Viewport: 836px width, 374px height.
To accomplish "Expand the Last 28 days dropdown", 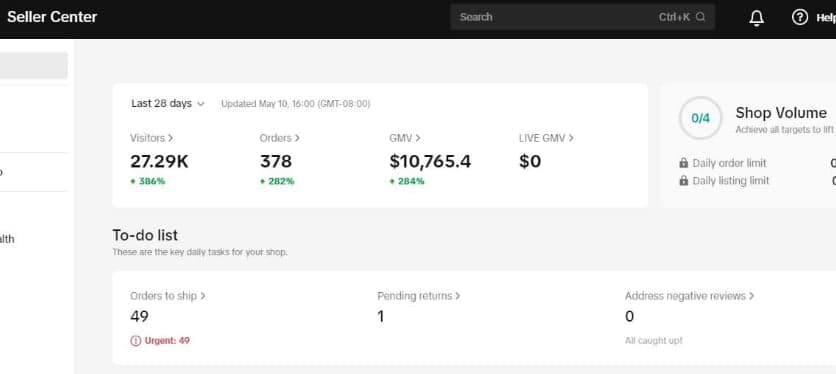I will pos(168,104).
